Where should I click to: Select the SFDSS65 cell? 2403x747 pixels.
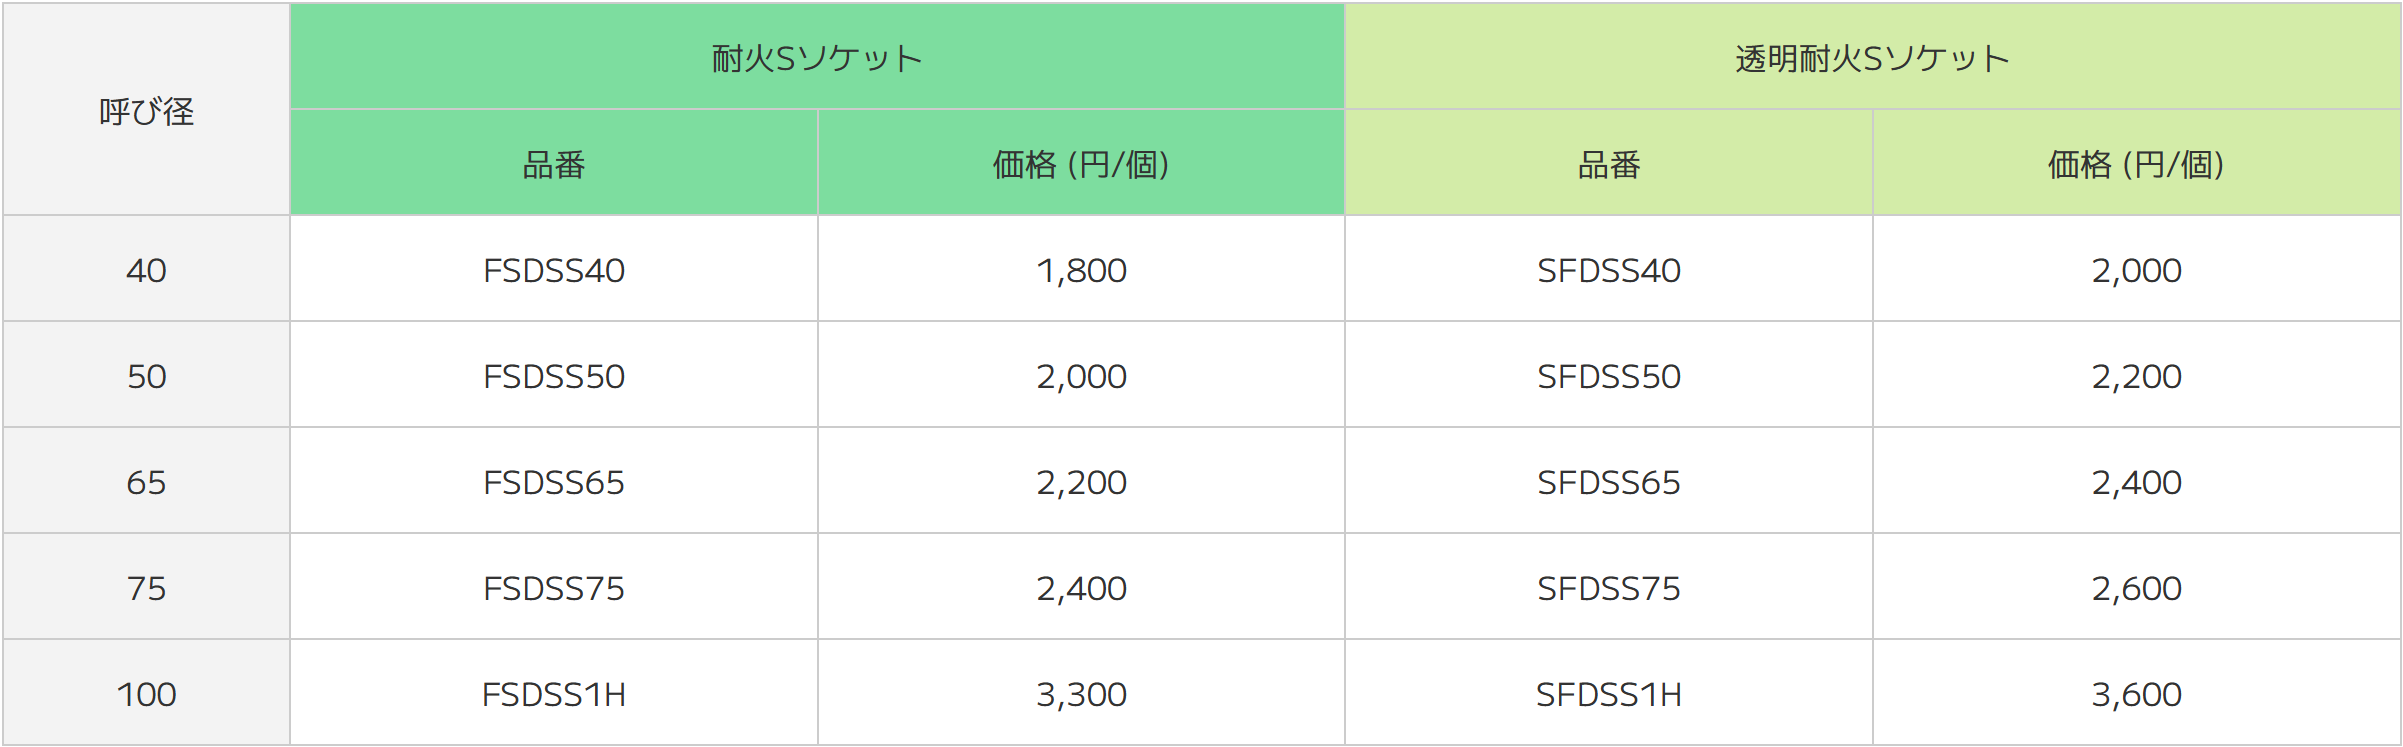point(1608,482)
